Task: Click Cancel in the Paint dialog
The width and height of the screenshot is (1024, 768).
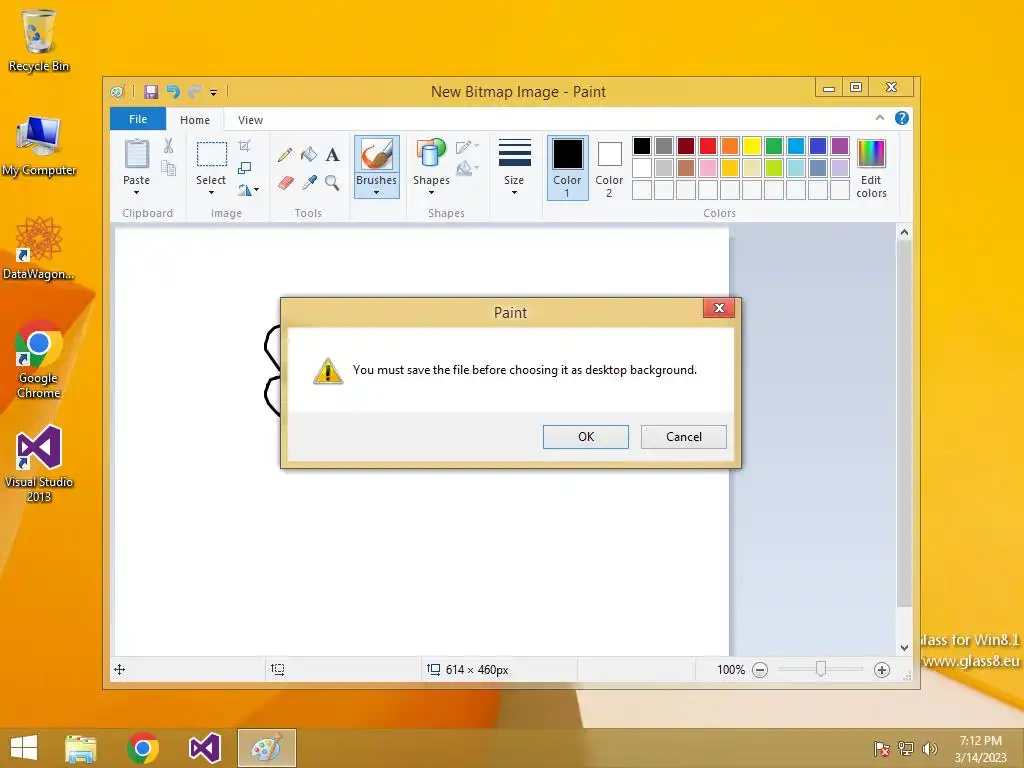Action: click(684, 437)
